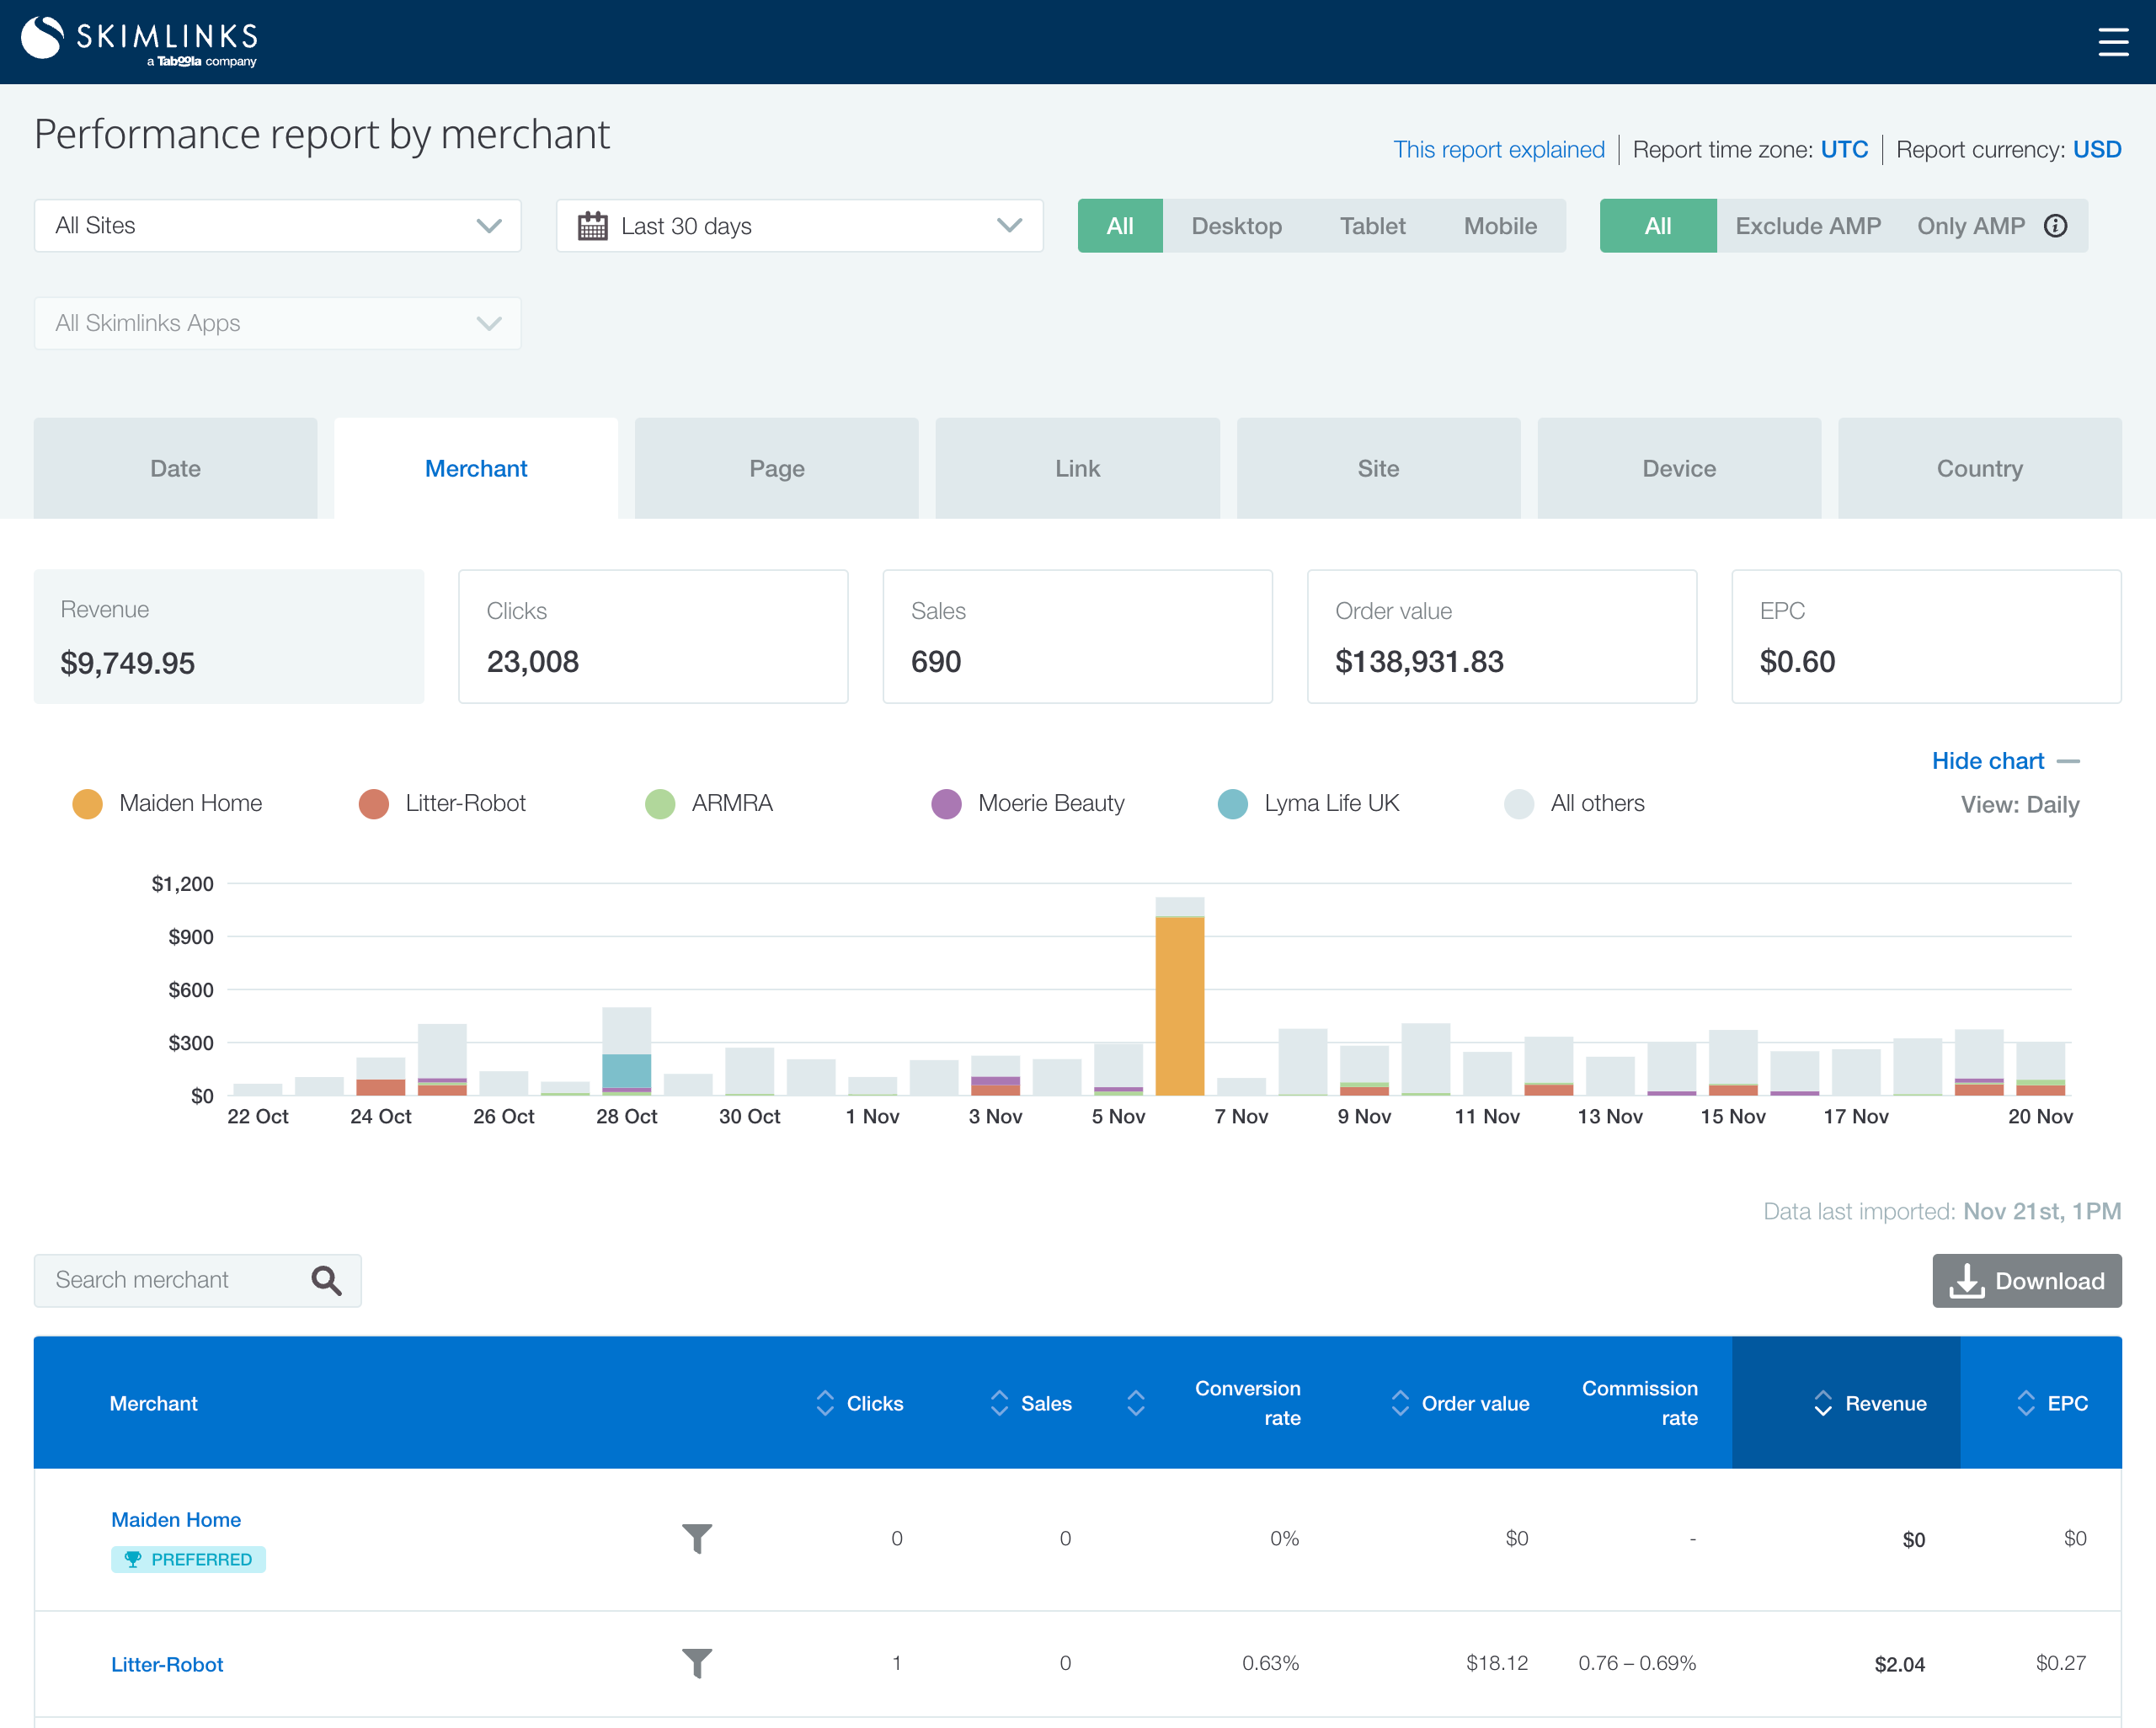
Task: Switch to the Device tab
Action: (1679, 468)
